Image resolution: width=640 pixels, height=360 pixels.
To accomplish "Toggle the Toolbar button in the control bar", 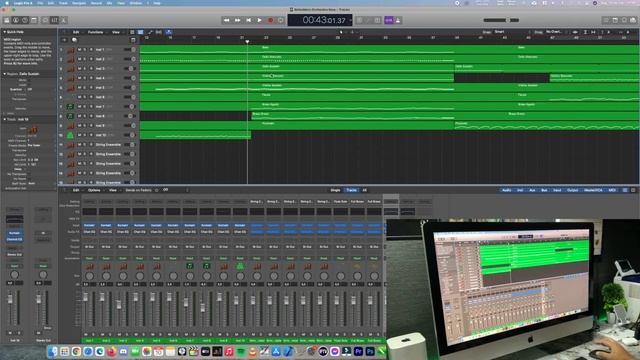I will pos(34,20).
